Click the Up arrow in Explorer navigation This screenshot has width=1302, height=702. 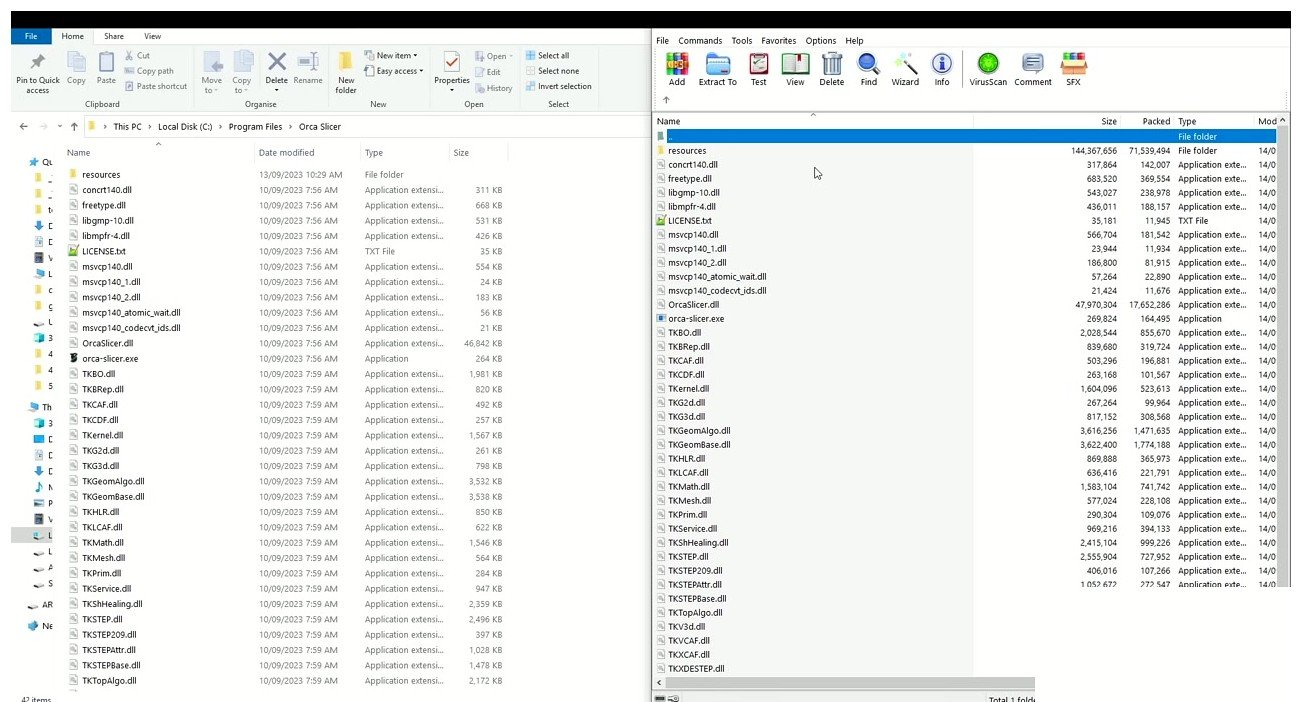coord(74,127)
